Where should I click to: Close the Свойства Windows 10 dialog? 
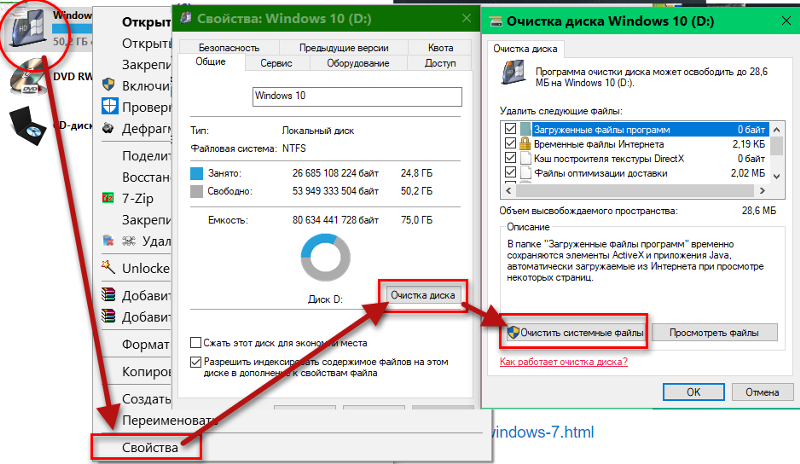click(x=466, y=18)
